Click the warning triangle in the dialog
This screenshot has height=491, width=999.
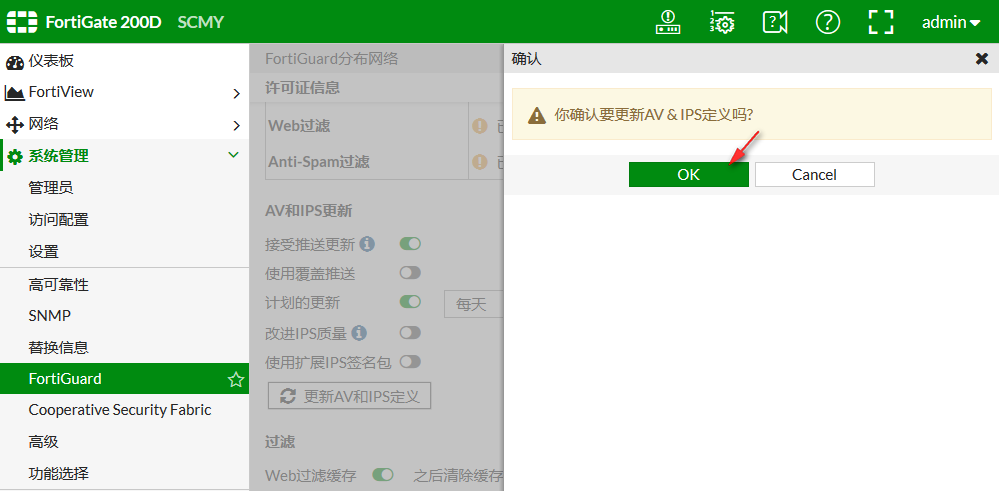click(537, 115)
